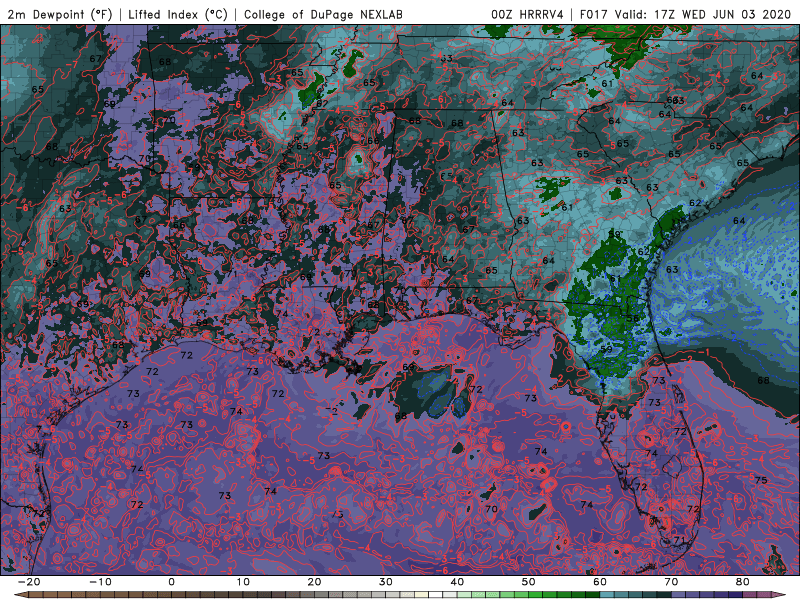The height and width of the screenshot is (600, 800).
Task: Click the 20 color scale label
Action: 314,582
